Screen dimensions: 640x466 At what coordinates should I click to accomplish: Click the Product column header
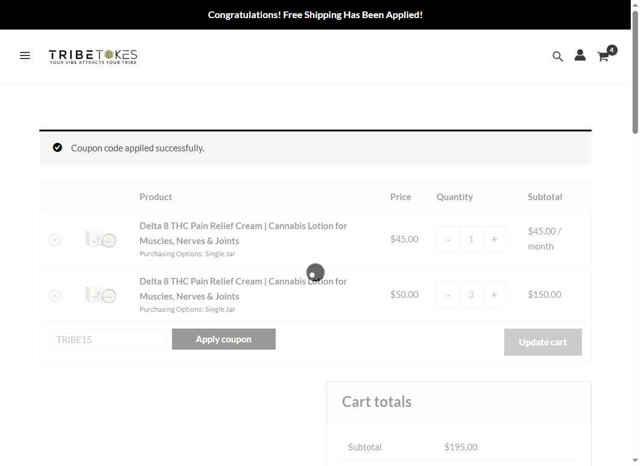[156, 197]
